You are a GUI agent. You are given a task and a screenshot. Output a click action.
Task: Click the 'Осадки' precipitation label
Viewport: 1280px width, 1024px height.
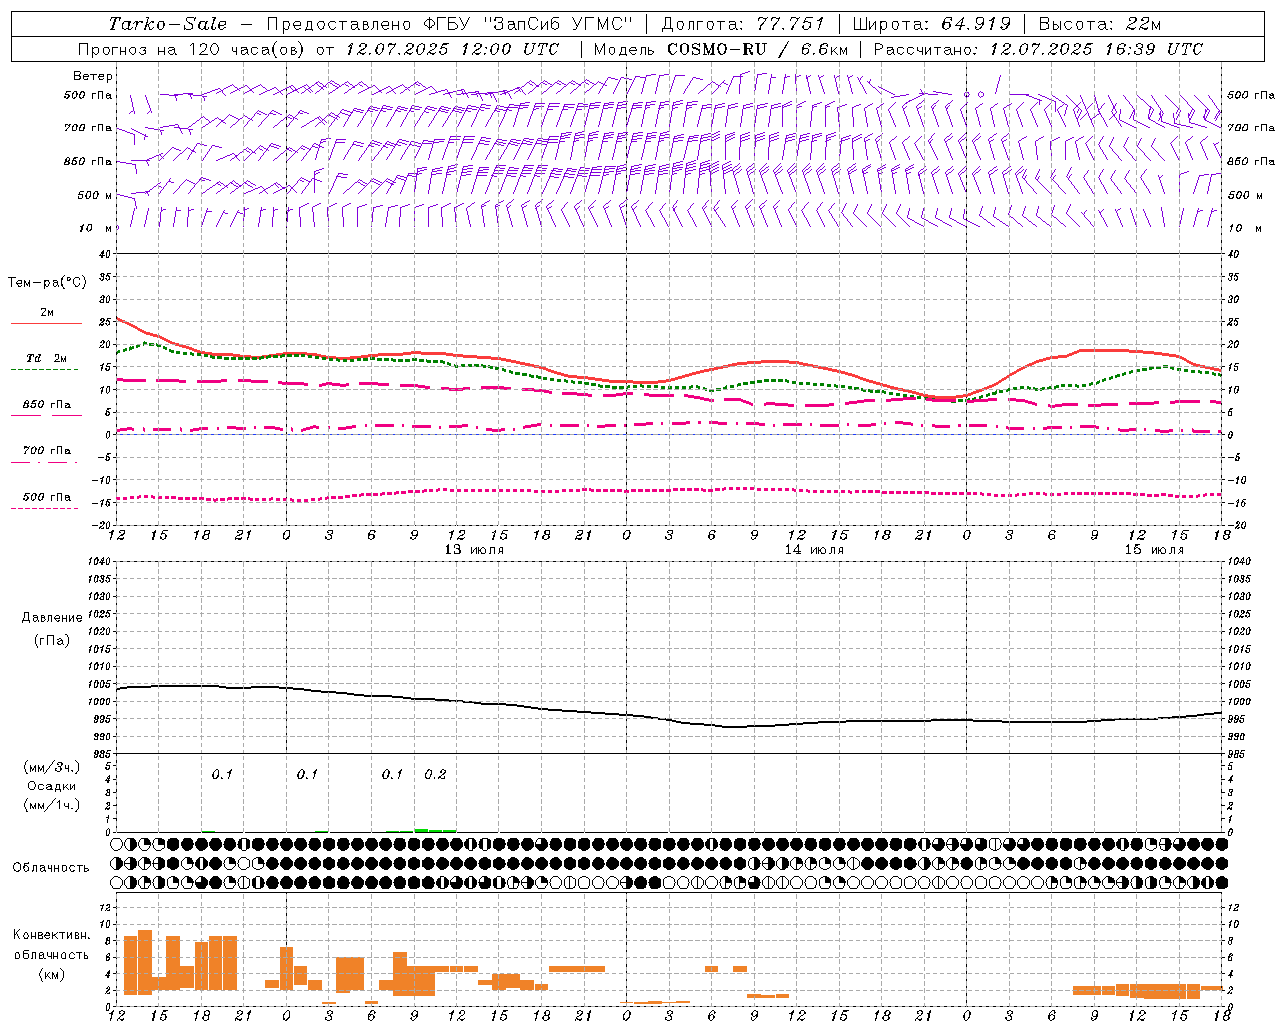[x=52, y=786]
